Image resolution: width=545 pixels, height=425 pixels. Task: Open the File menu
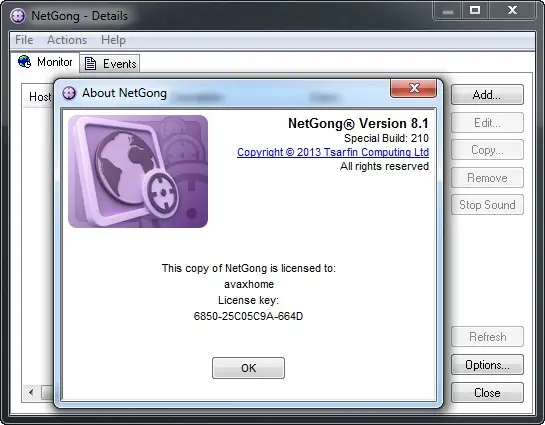pyautogui.click(x=24, y=40)
